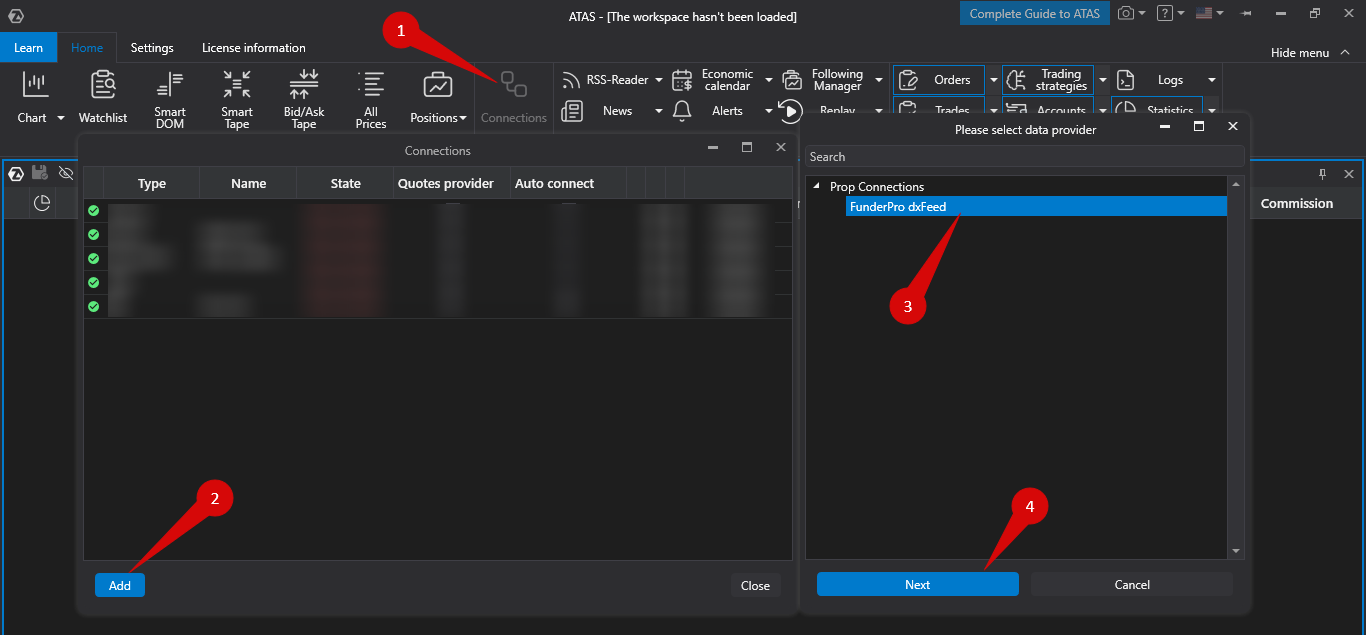Click the pie chart icon in Statistics panel
This screenshot has width=1366, height=635.
tap(42, 203)
